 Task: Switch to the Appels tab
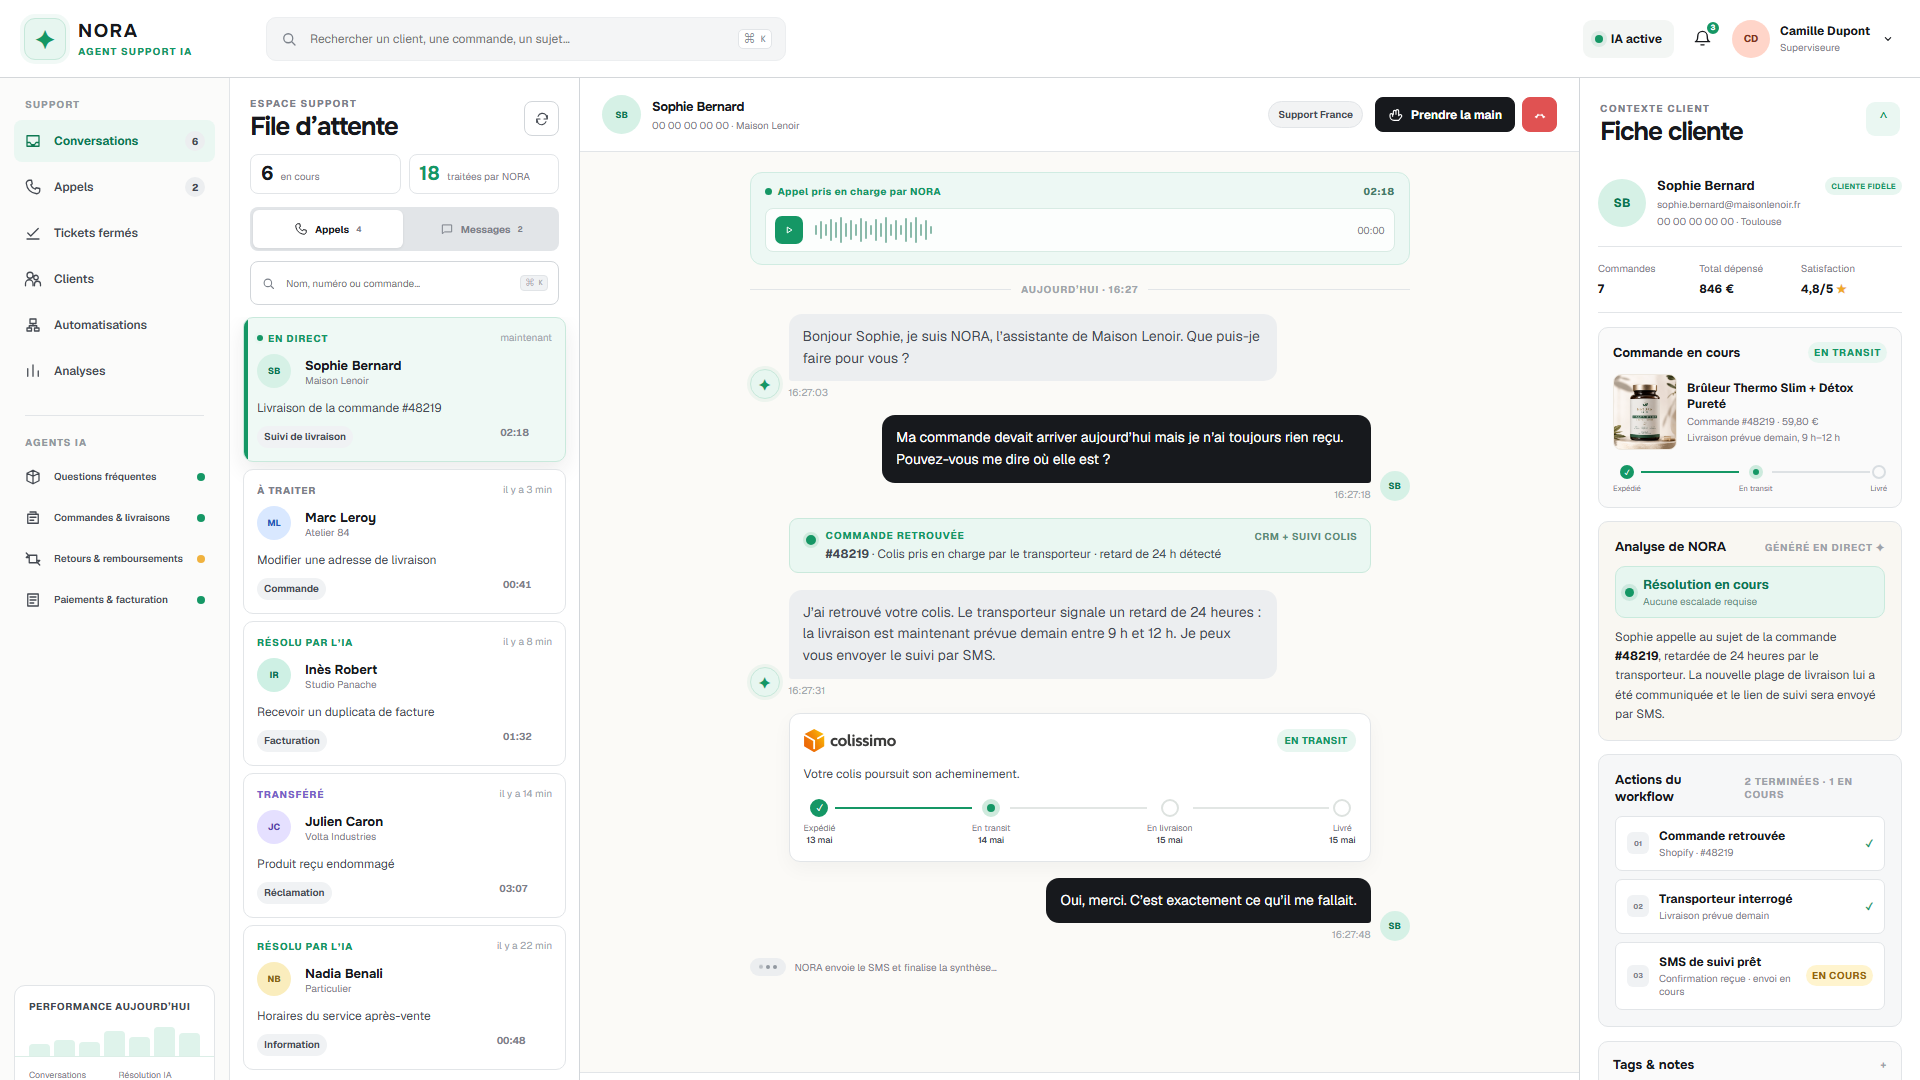[328, 229]
